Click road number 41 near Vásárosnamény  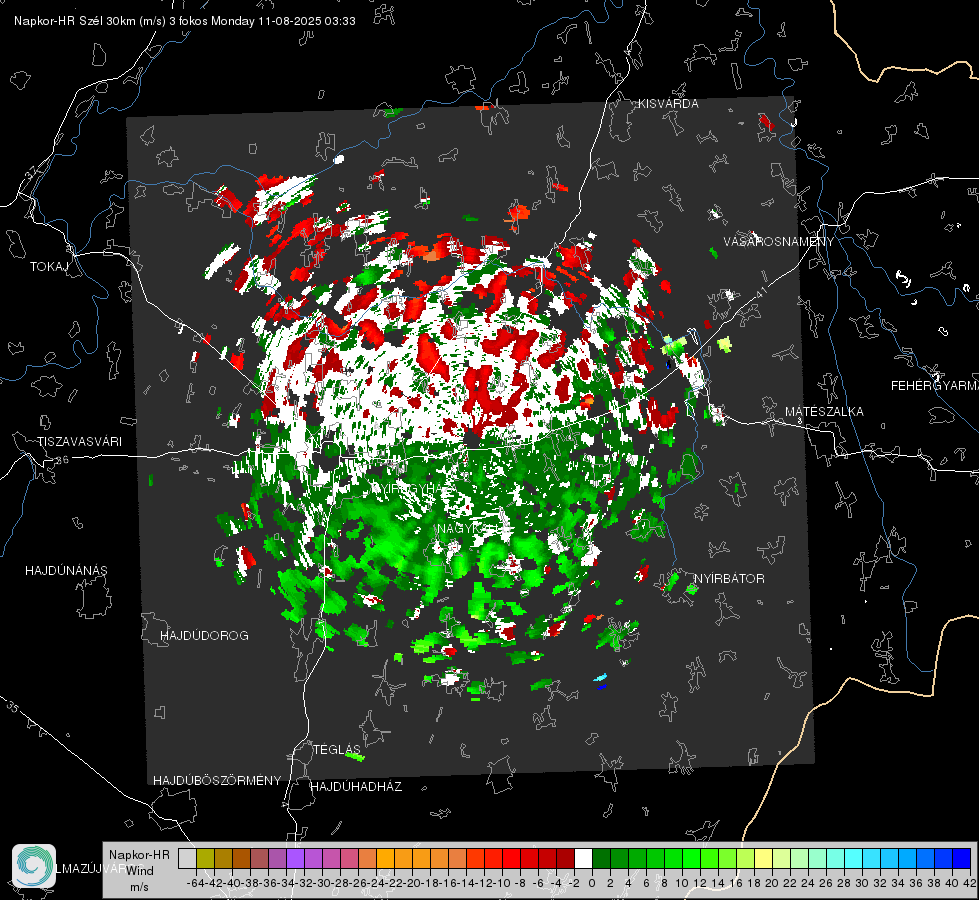coord(761,292)
